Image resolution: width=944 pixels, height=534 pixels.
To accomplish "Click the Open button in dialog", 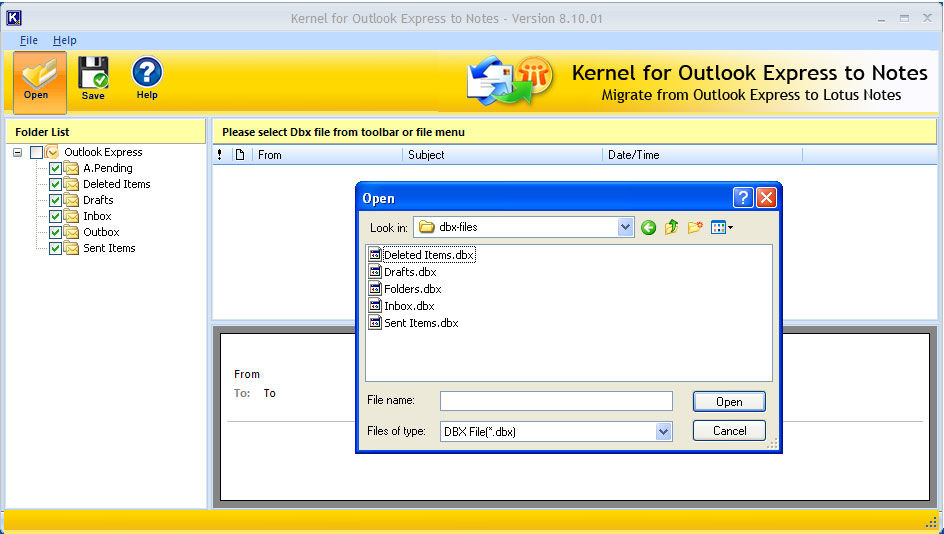I will [x=729, y=401].
